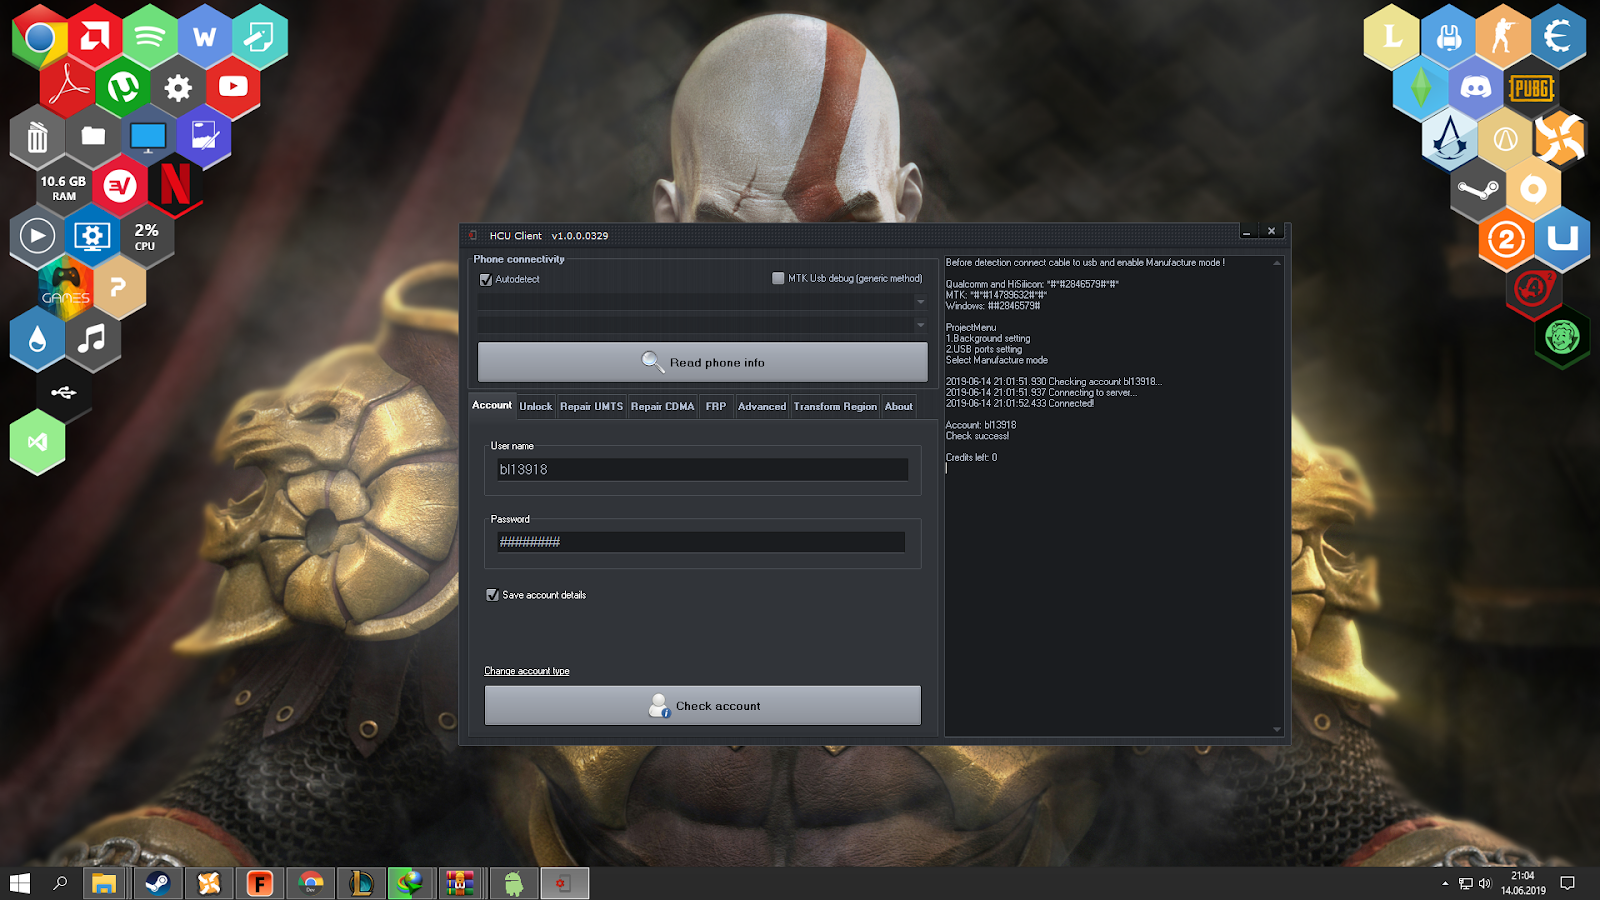Viewport: 1600px width, 900px height.
Task: Open taskbar search
Action: point(60,883)
